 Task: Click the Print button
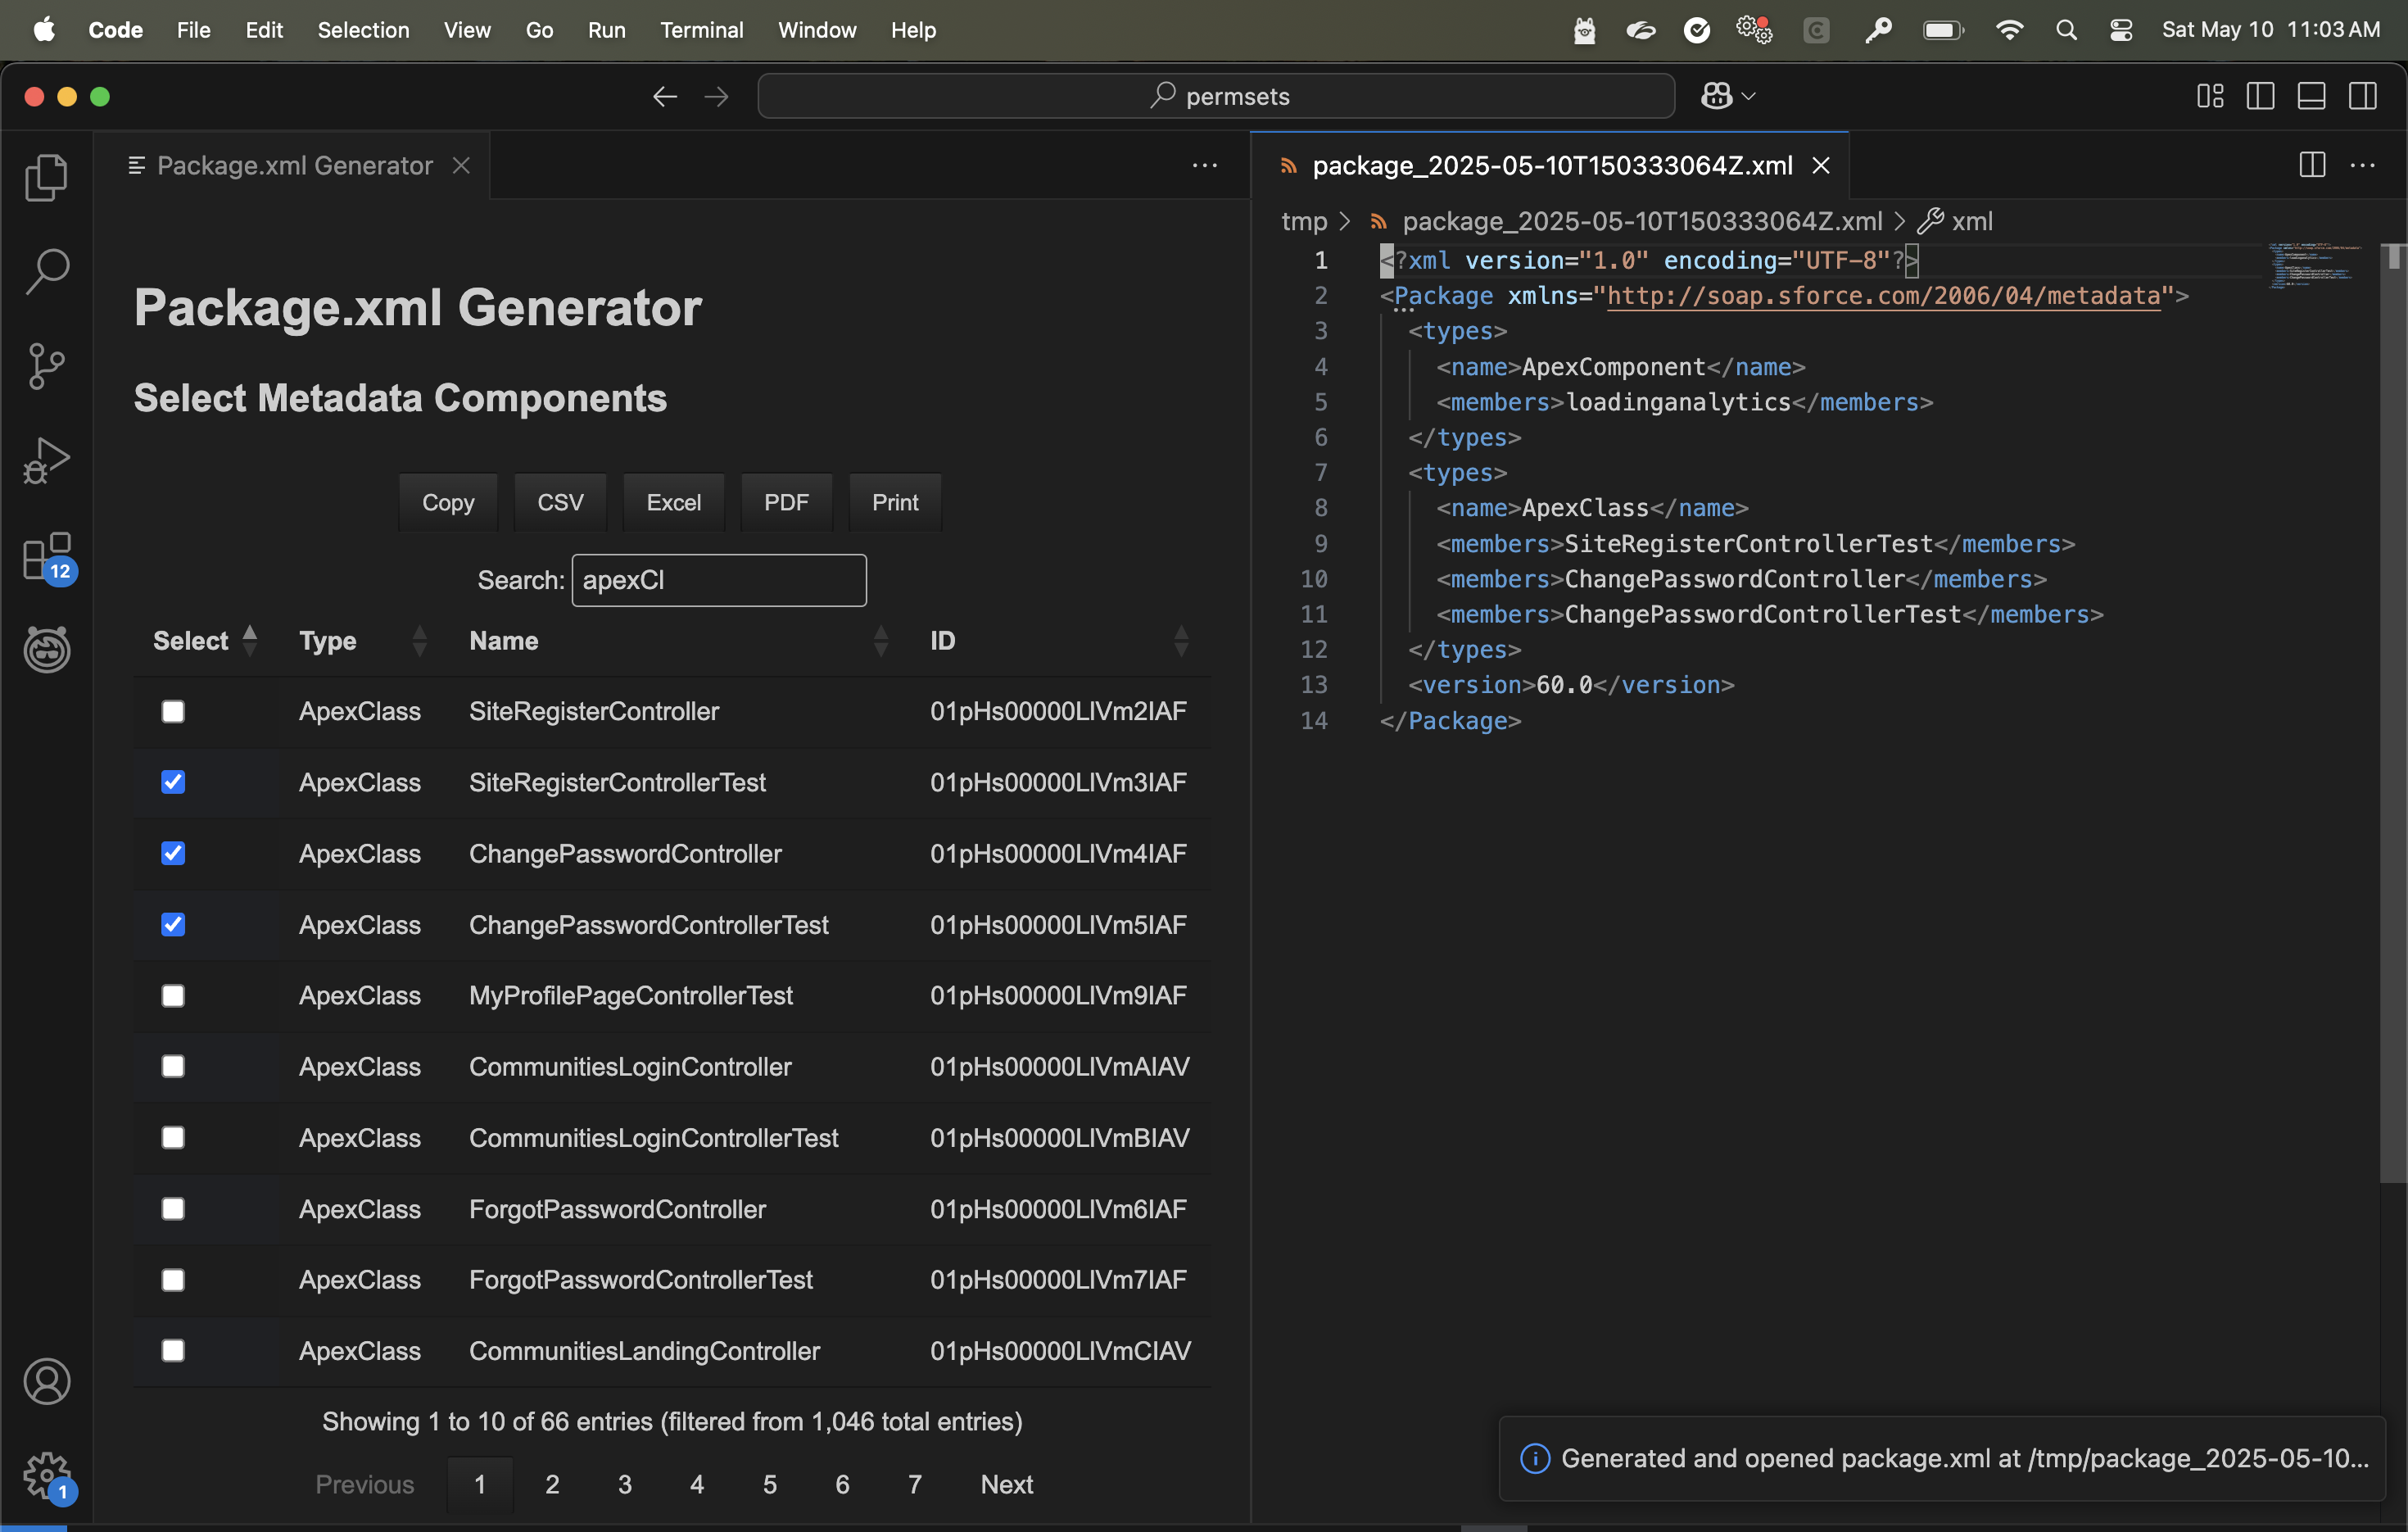(895, 502)
